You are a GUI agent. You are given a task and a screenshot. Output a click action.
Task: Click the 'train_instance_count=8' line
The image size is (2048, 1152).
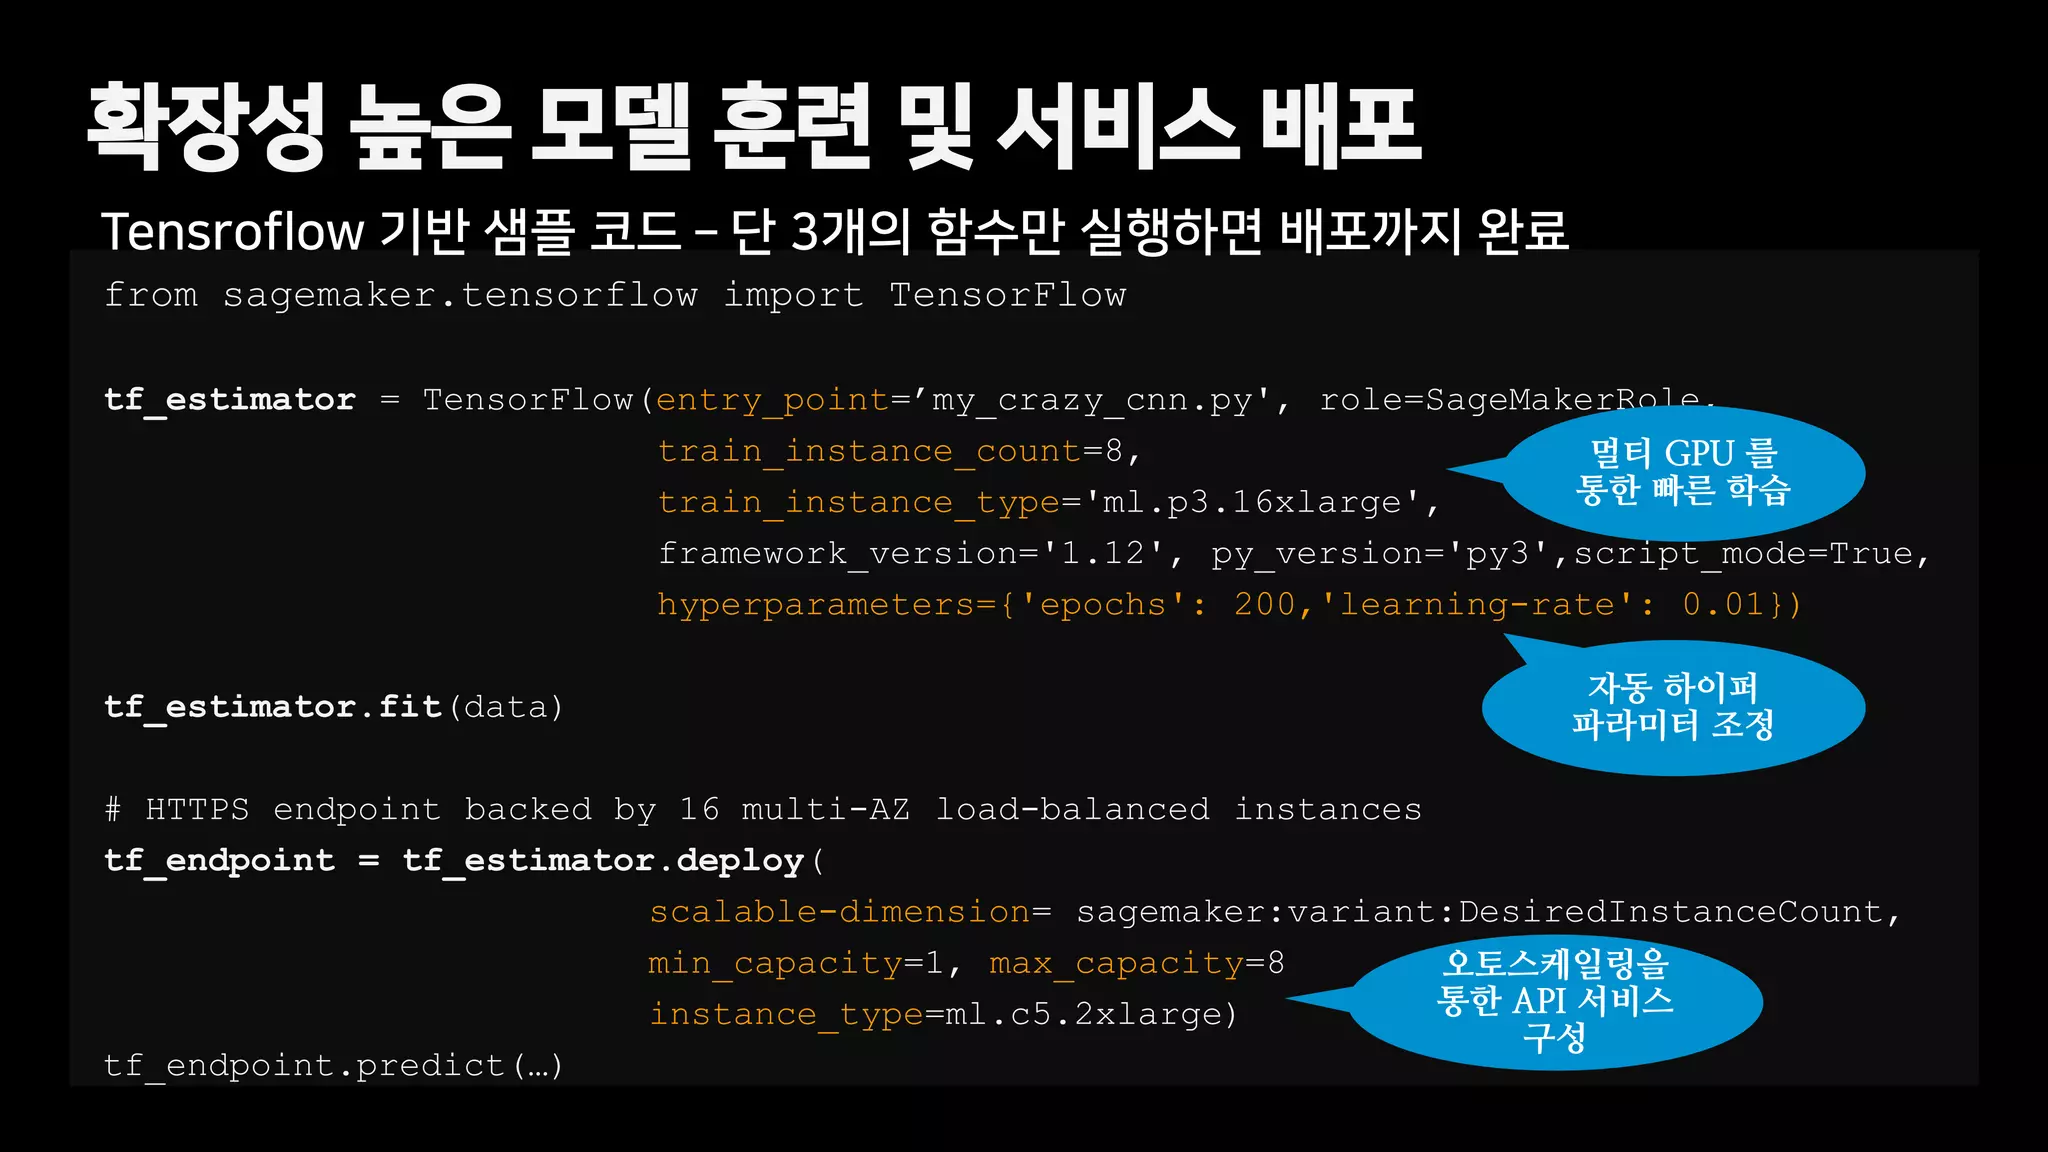pyautogui.click(x=898, y=452)
